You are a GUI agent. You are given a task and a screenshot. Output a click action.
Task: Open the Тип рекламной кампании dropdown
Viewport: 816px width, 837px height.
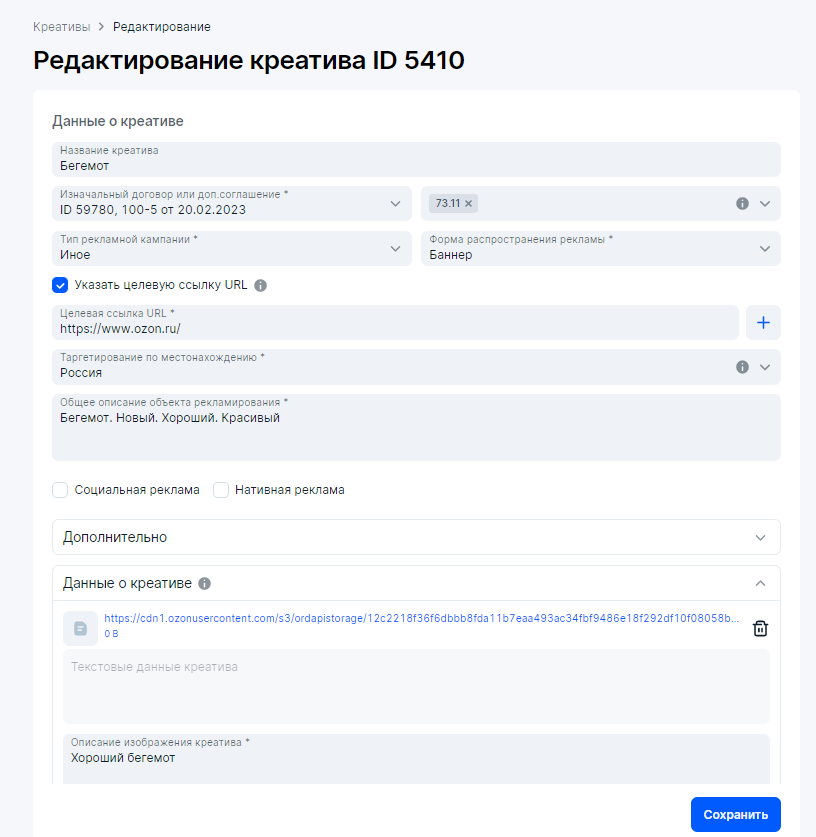pos(394,248)
